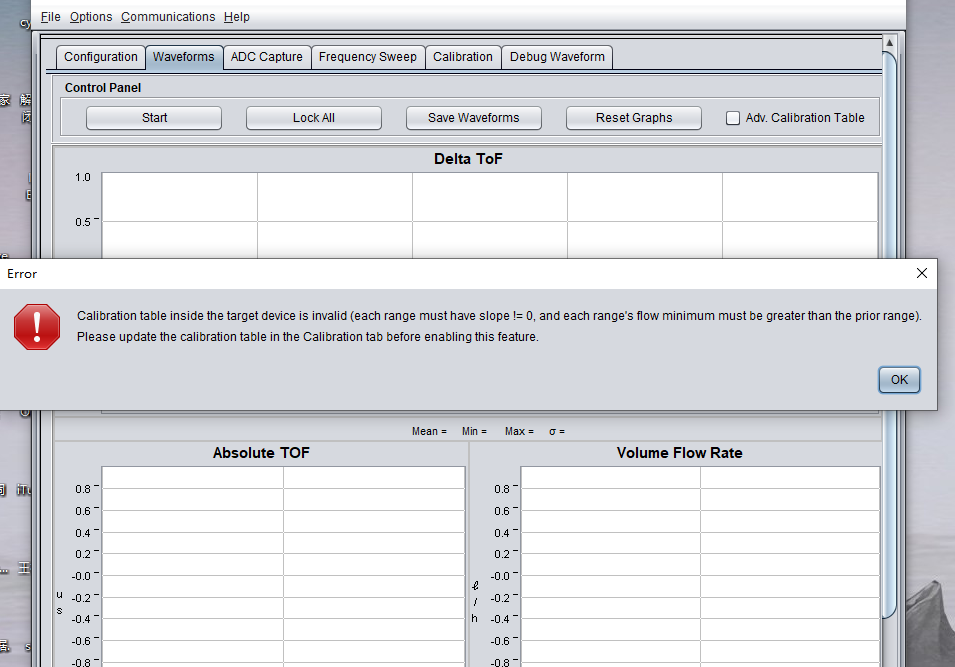Open the Debug Waveform tab

click(557, 57)
